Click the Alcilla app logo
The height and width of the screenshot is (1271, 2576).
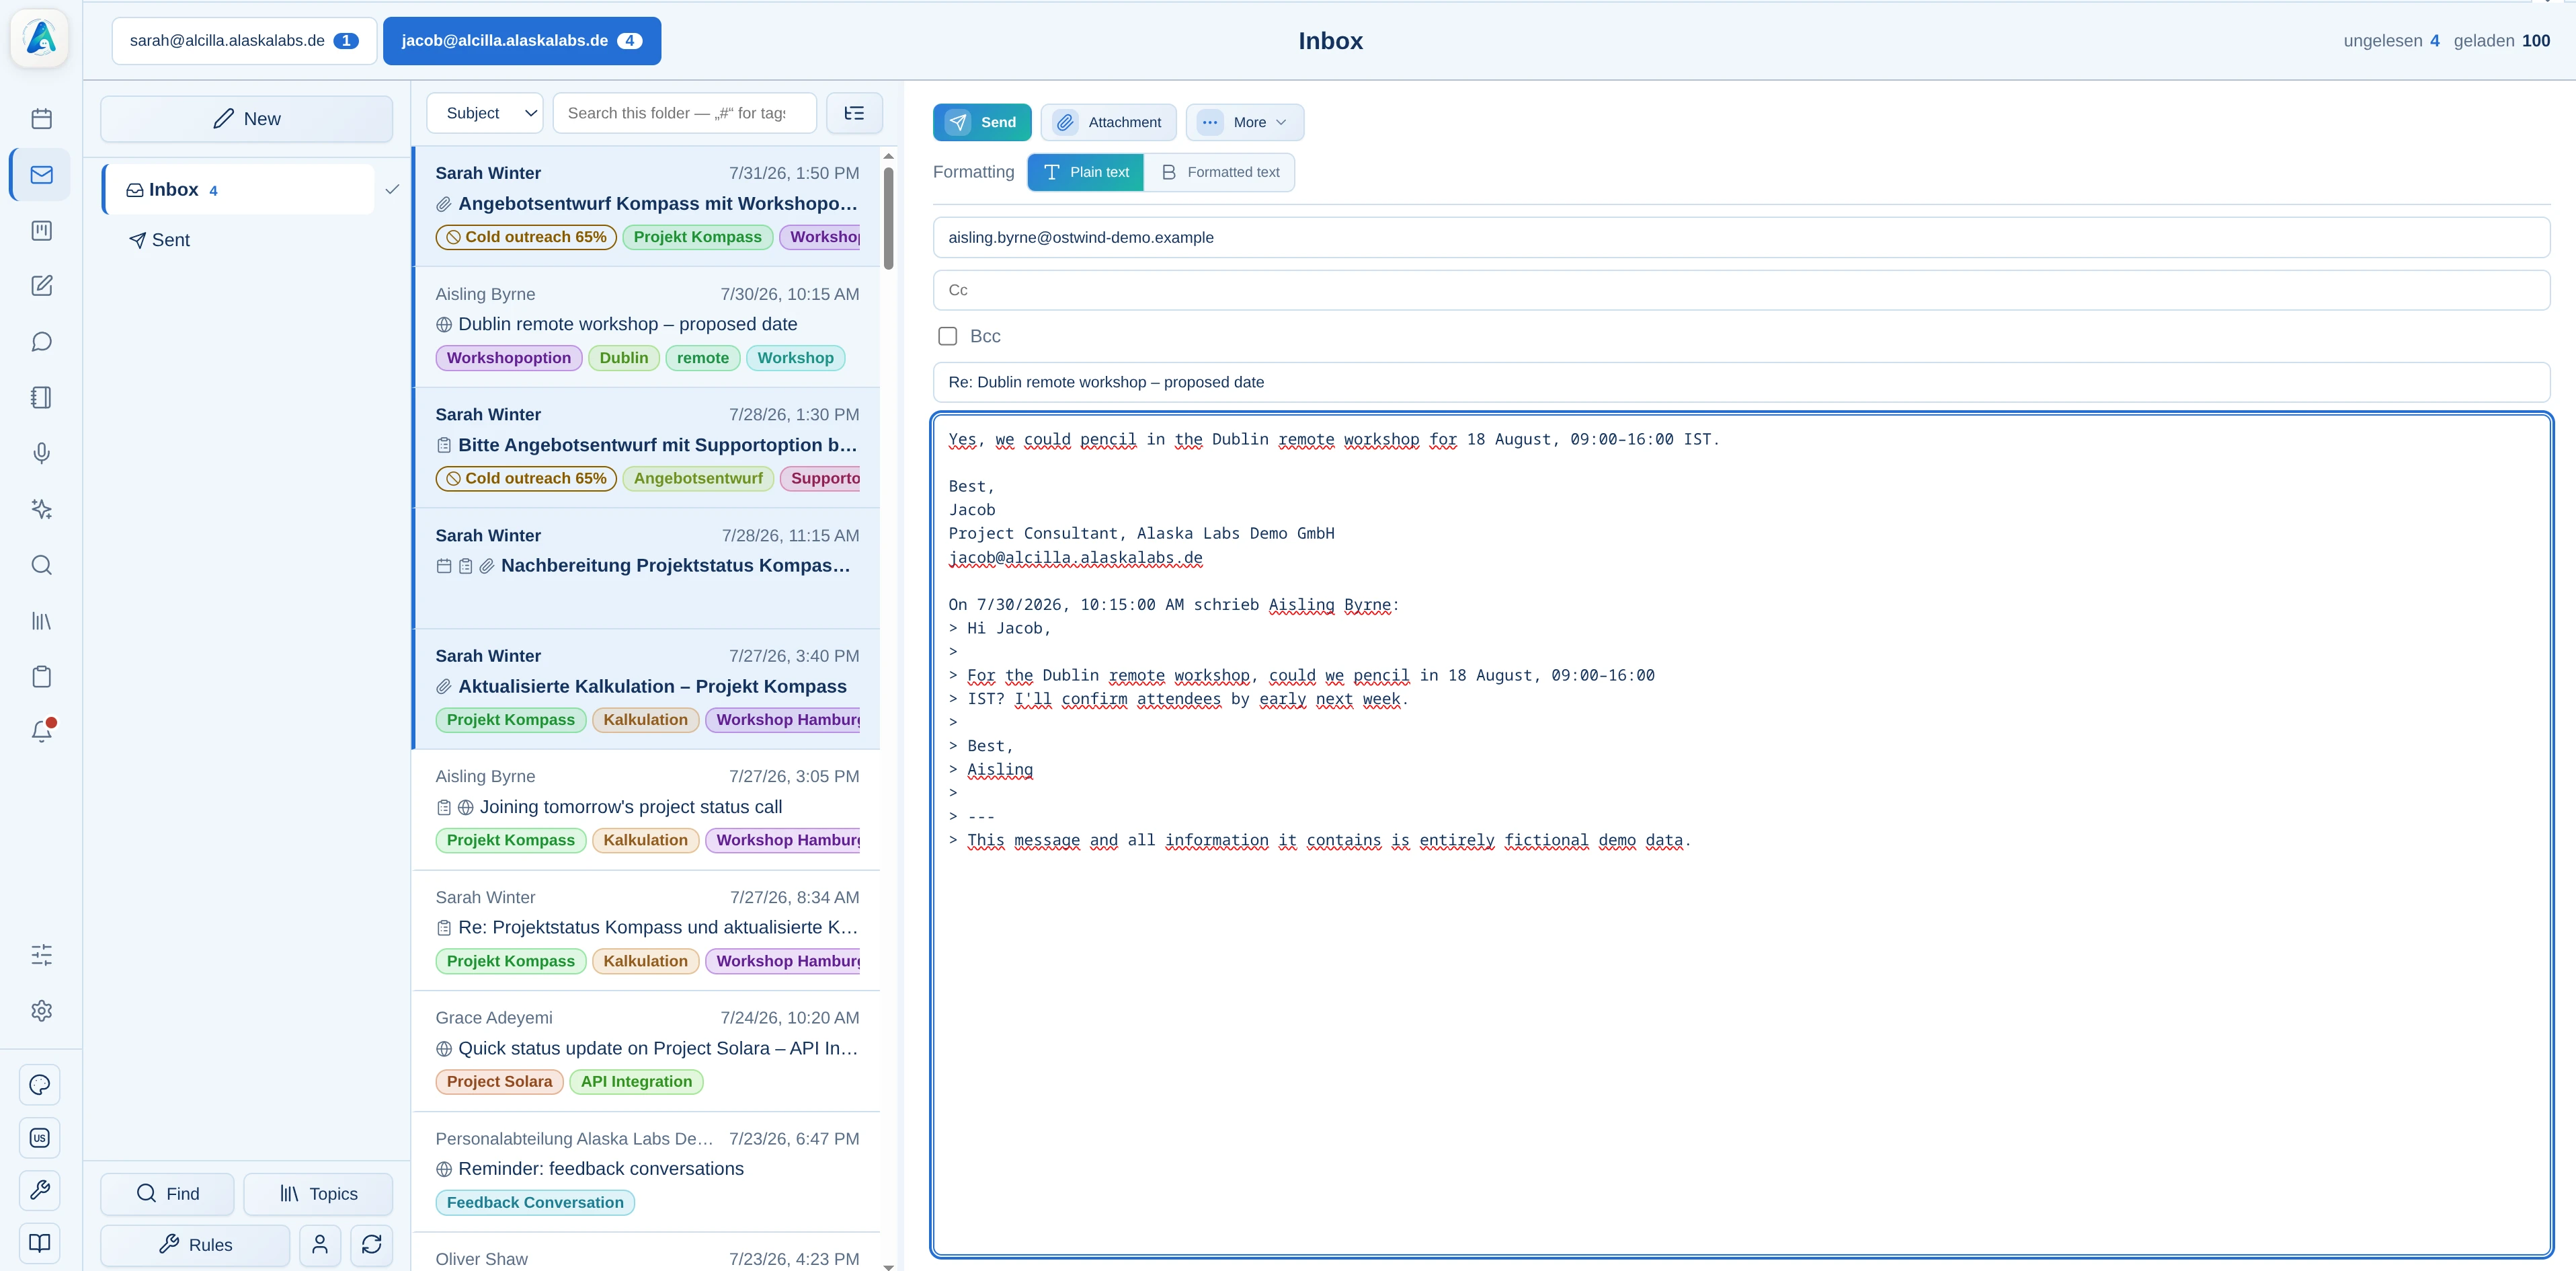click(40, 39)
